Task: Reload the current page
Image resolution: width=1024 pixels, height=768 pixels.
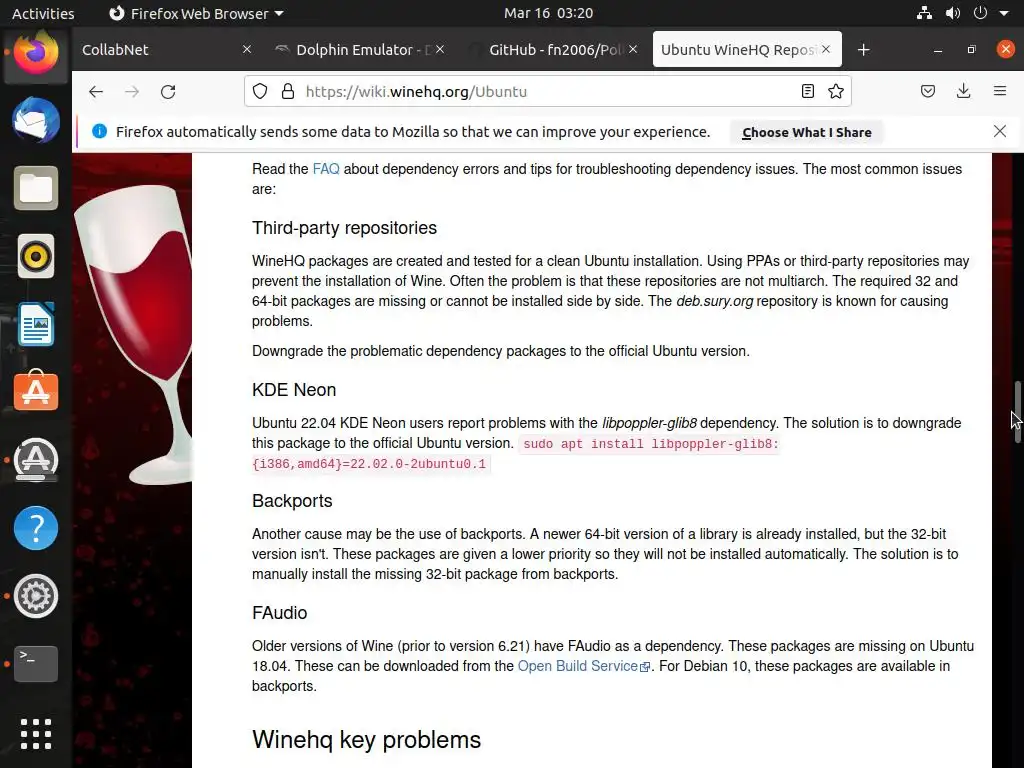Action: click(x=168, y=91)
